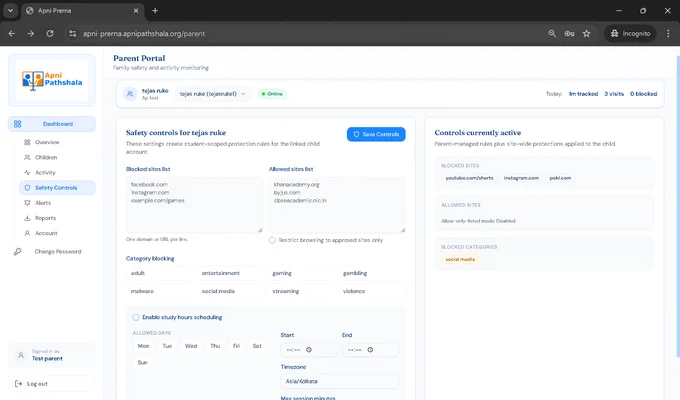Click the Safety Controls shield icon

27,188
